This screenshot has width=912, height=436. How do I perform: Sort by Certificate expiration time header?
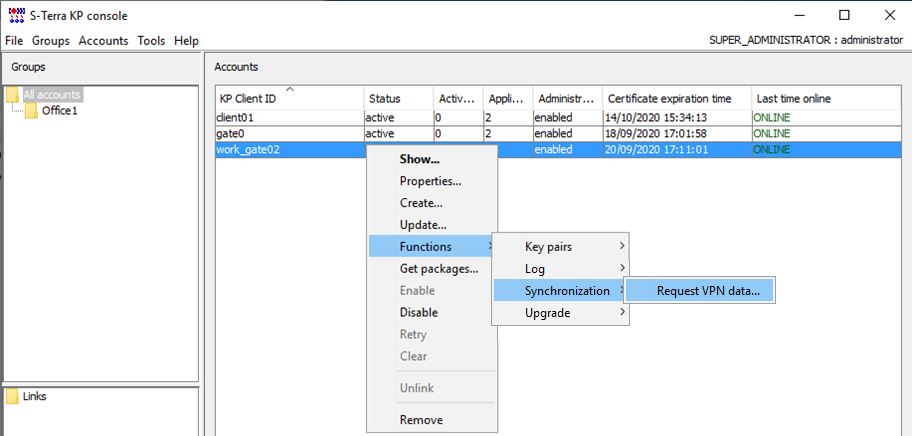677,98
